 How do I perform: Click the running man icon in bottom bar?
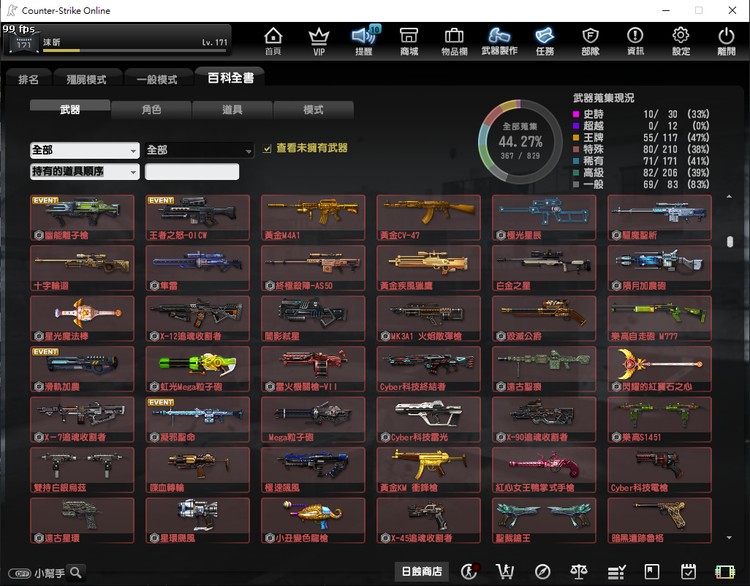pos(469,571)
